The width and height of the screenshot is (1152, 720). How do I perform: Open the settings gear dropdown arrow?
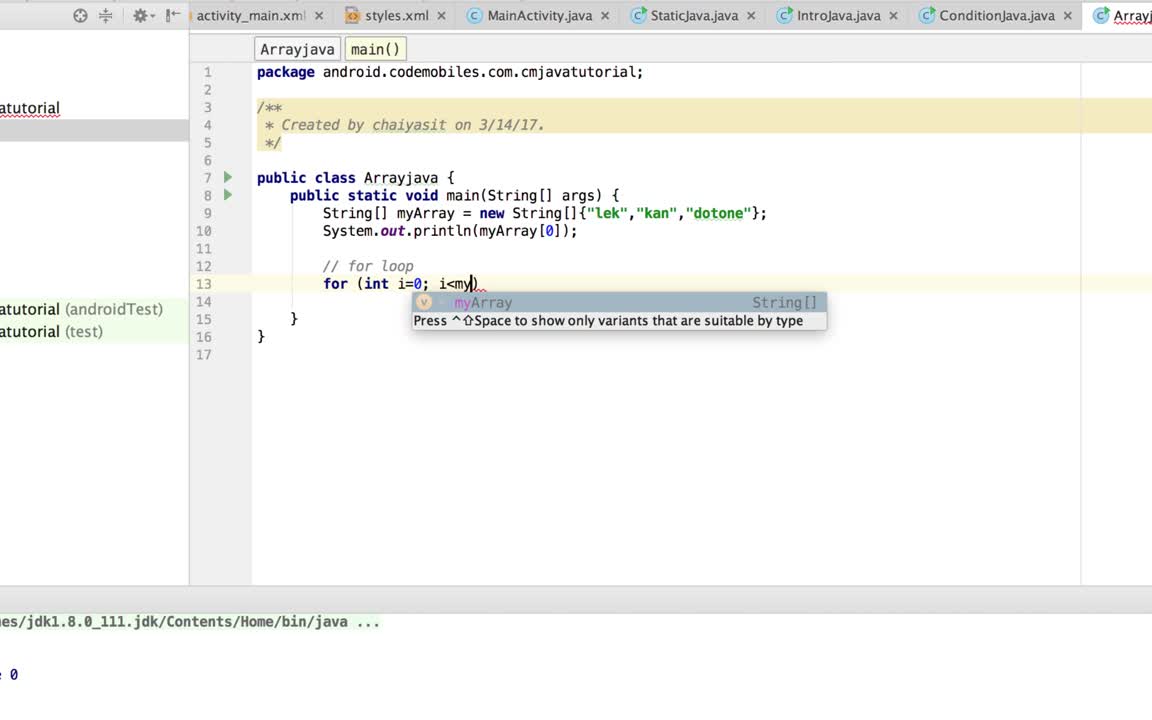pyautogui.click(x=153, y=15)
